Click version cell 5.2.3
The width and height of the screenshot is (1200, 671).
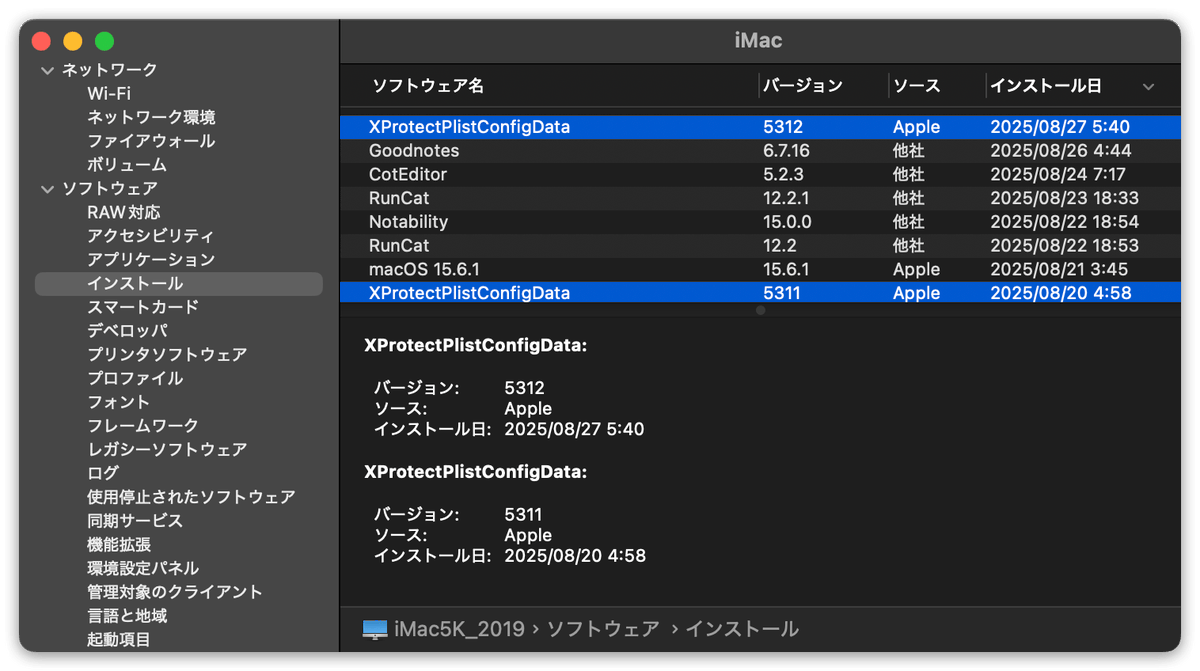tap(783, 175)
